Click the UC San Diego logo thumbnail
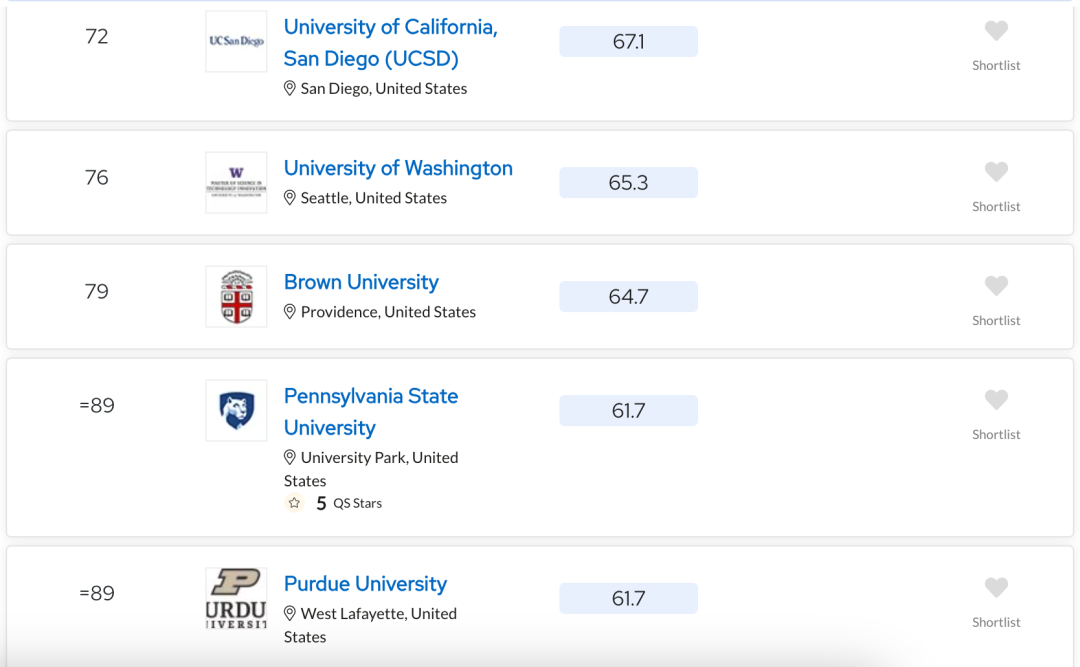The height and width of the screenshot is (667, 1080). (x=236, y=41)
